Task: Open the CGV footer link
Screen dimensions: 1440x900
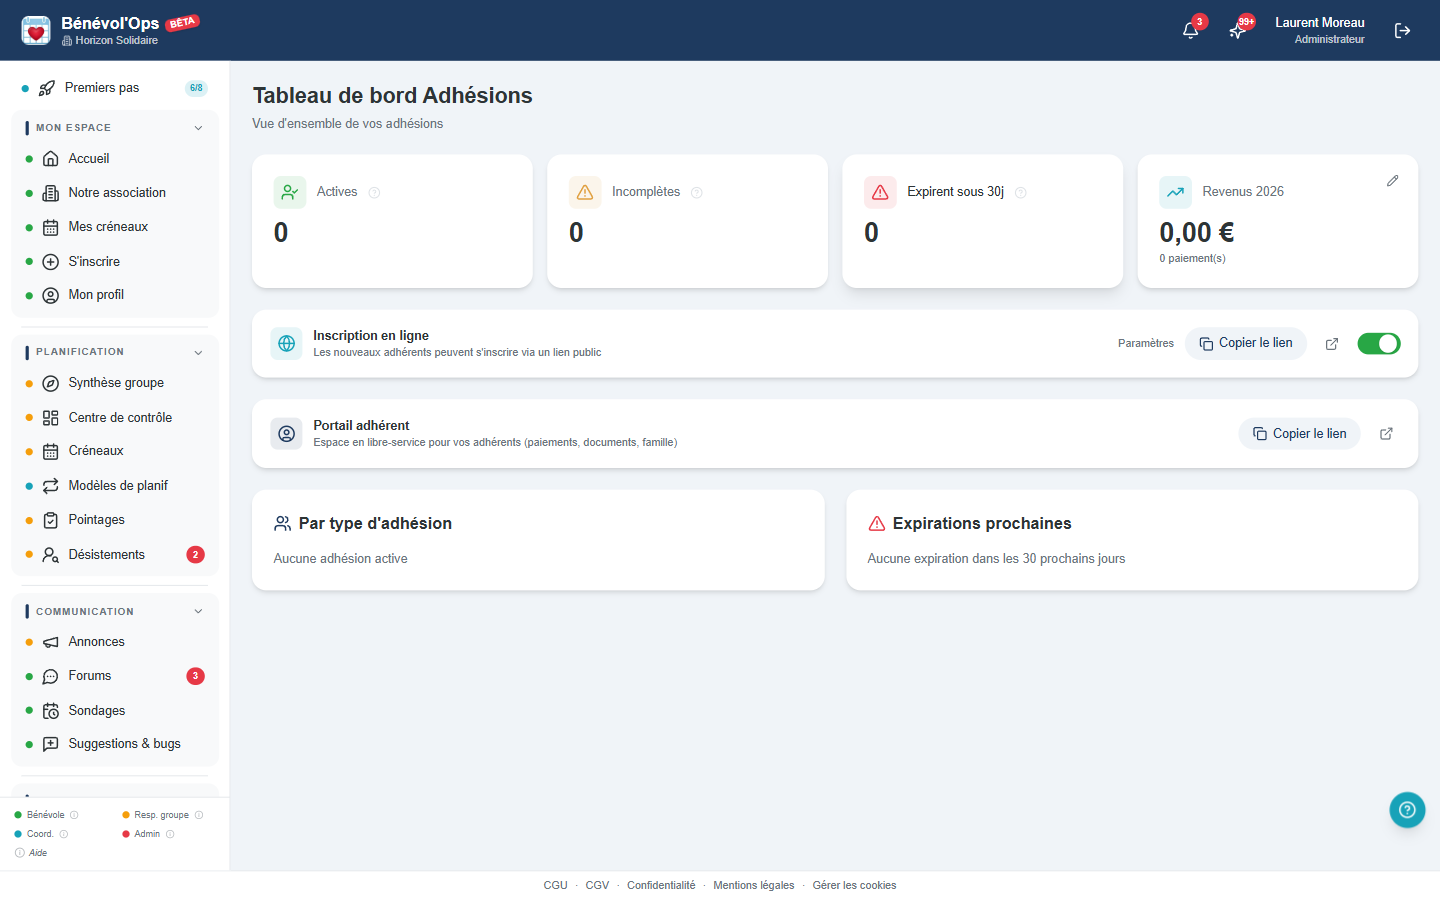Action: (597, 886)
